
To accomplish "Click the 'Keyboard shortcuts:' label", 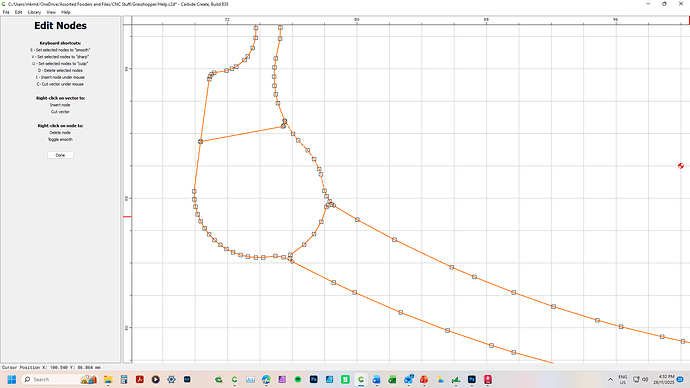I will pos(60,43).
